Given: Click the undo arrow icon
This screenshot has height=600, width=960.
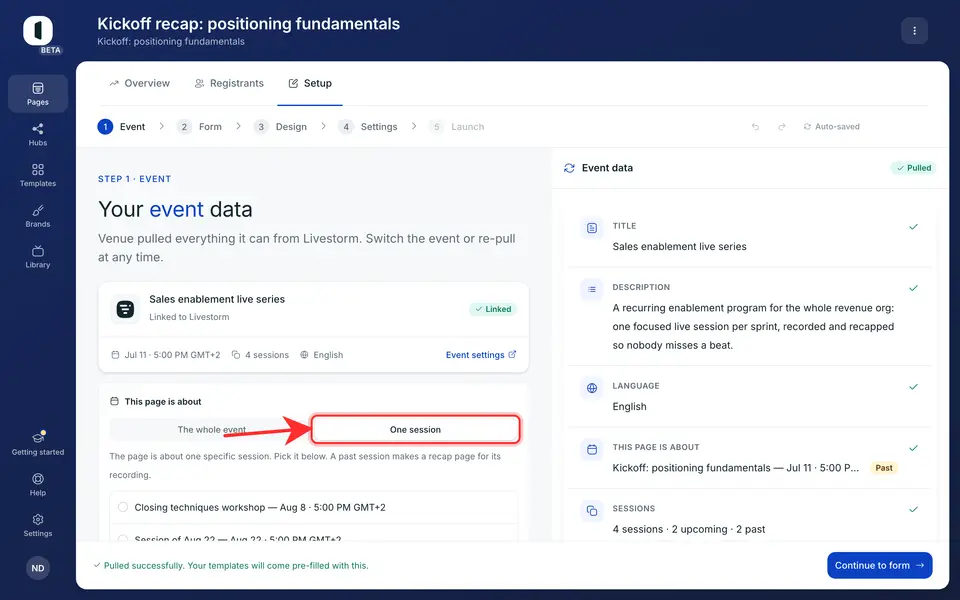Looking at the screenshot, I should pos(756,127).
